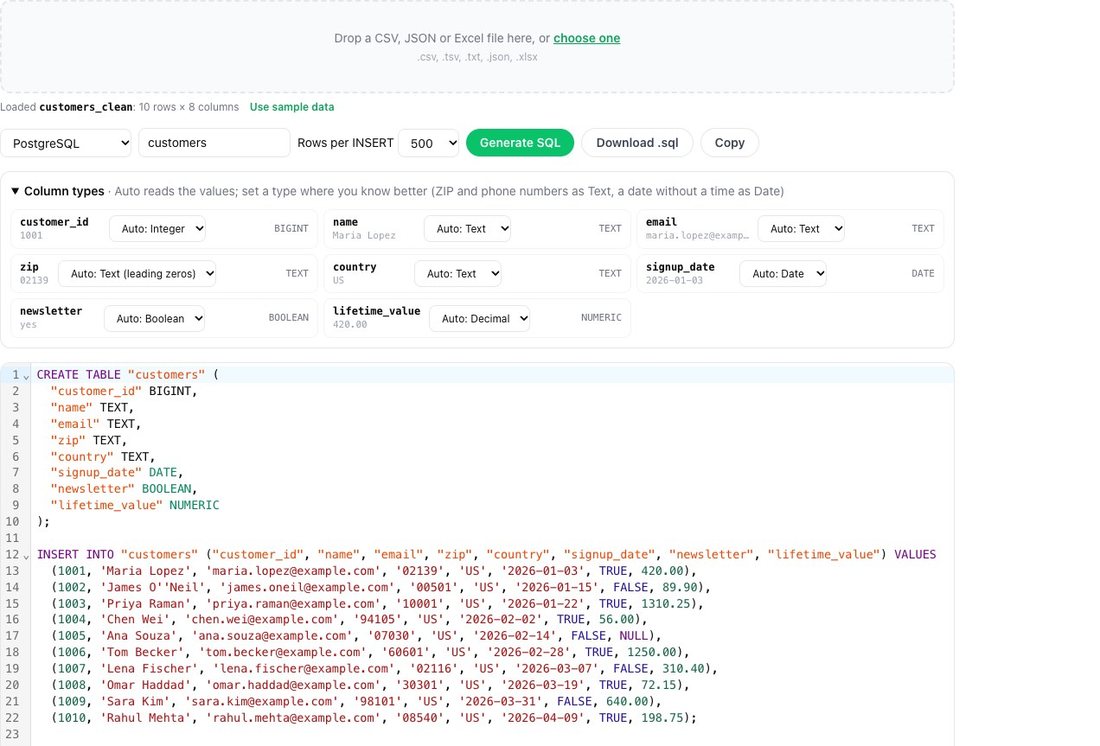1100x746 pixels.
Task: Click 'Lena Fischer' name in SQL row
Action: click(149, 669)
